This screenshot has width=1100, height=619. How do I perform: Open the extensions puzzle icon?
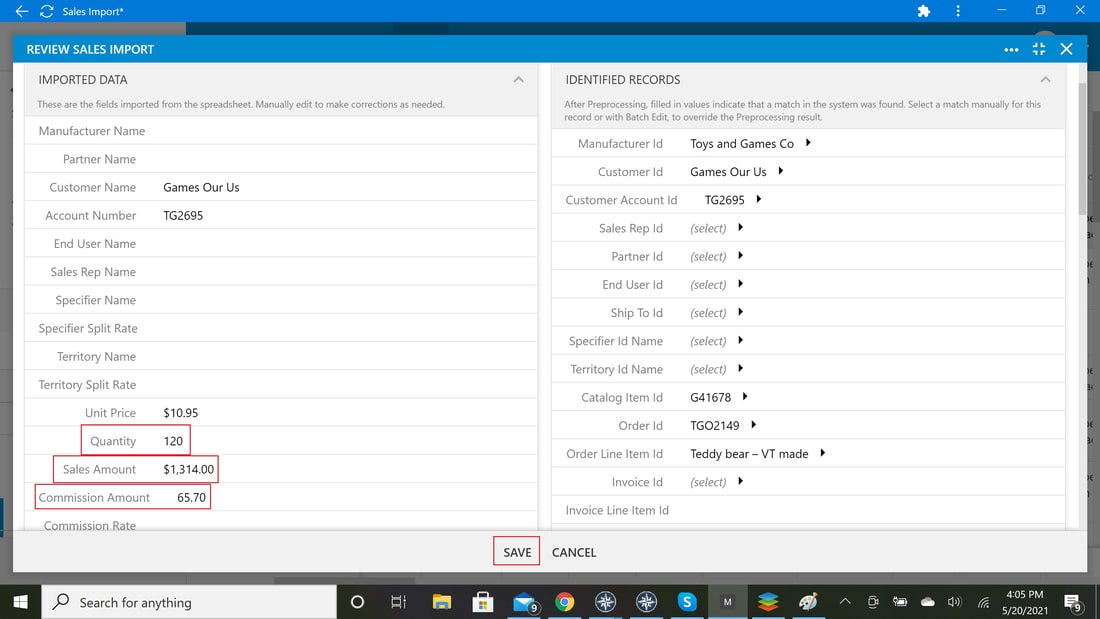coord(924,11)
